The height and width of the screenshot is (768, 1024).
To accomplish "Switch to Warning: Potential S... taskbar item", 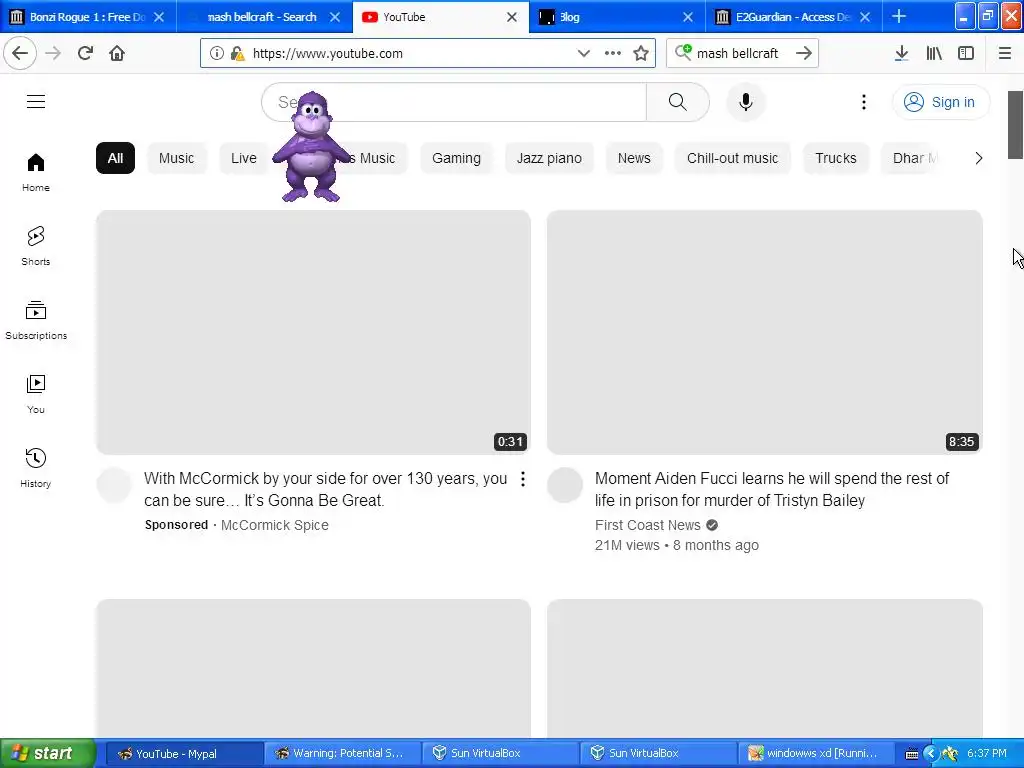I will tap(342, 753).
